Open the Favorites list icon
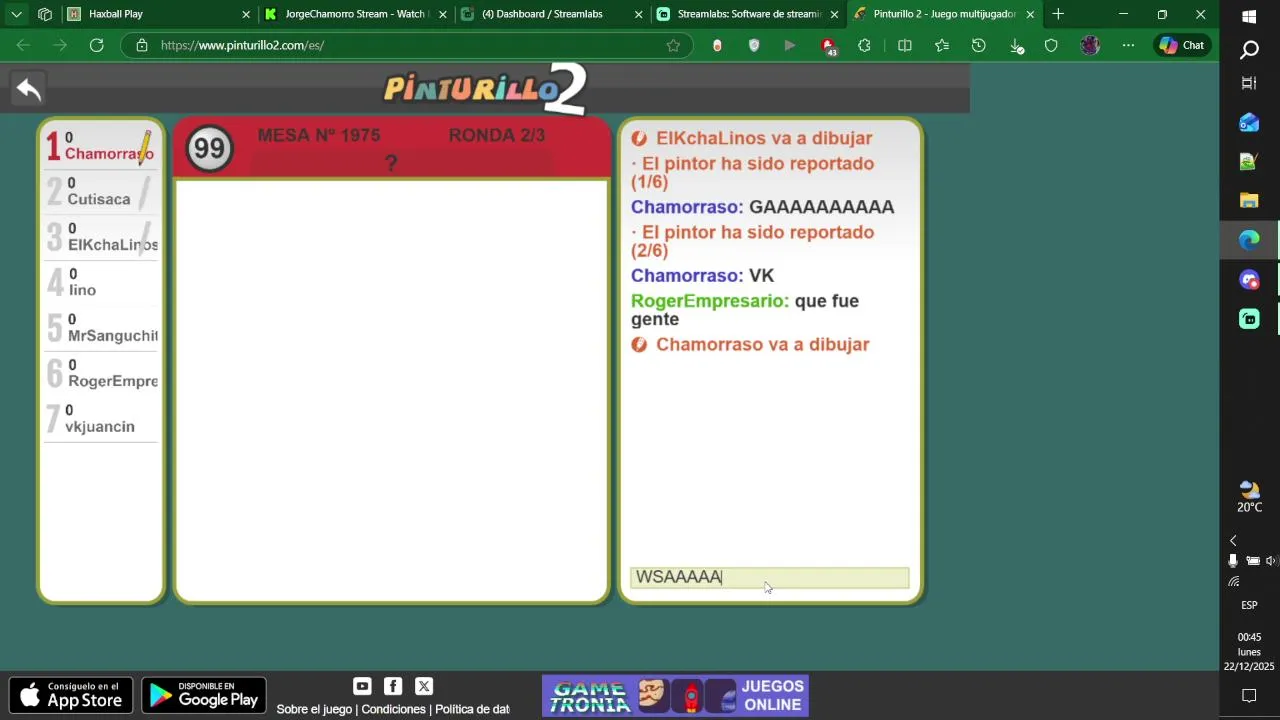Viewport: 1280px width, 720px height. [941, 45]
